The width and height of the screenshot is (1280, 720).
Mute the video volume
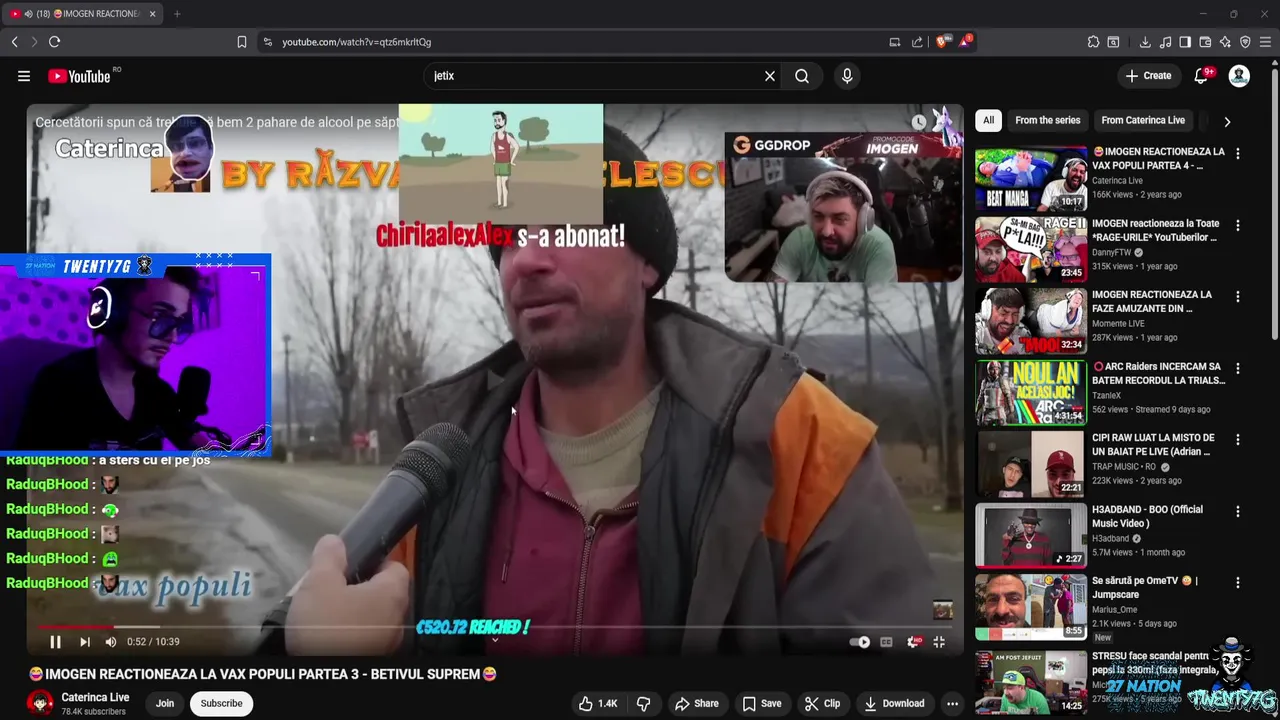[111, 642]
